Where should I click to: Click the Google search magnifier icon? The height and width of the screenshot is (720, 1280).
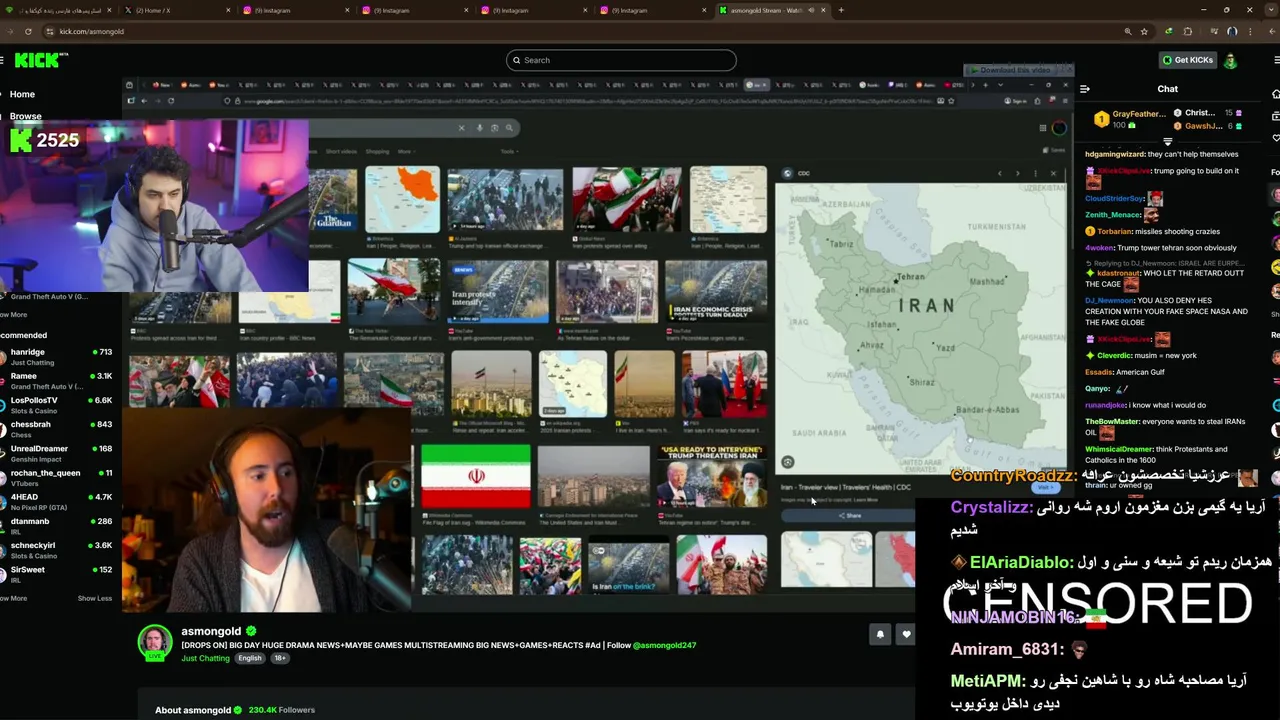(509, 128)
